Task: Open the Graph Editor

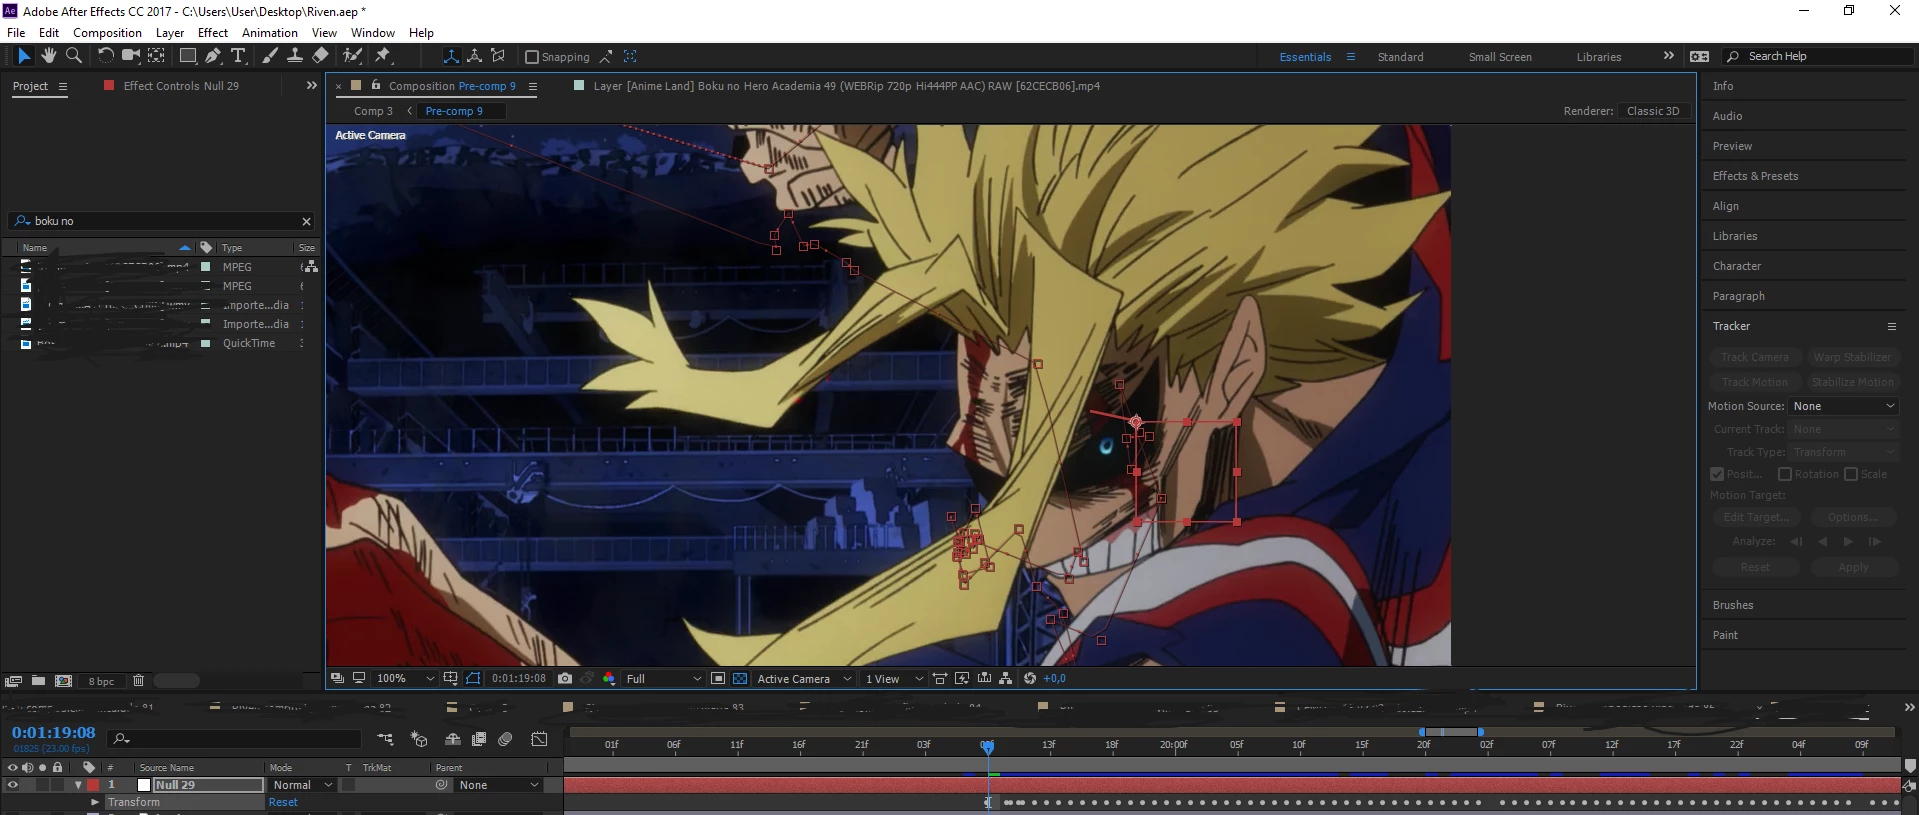Action: [539, 739]
